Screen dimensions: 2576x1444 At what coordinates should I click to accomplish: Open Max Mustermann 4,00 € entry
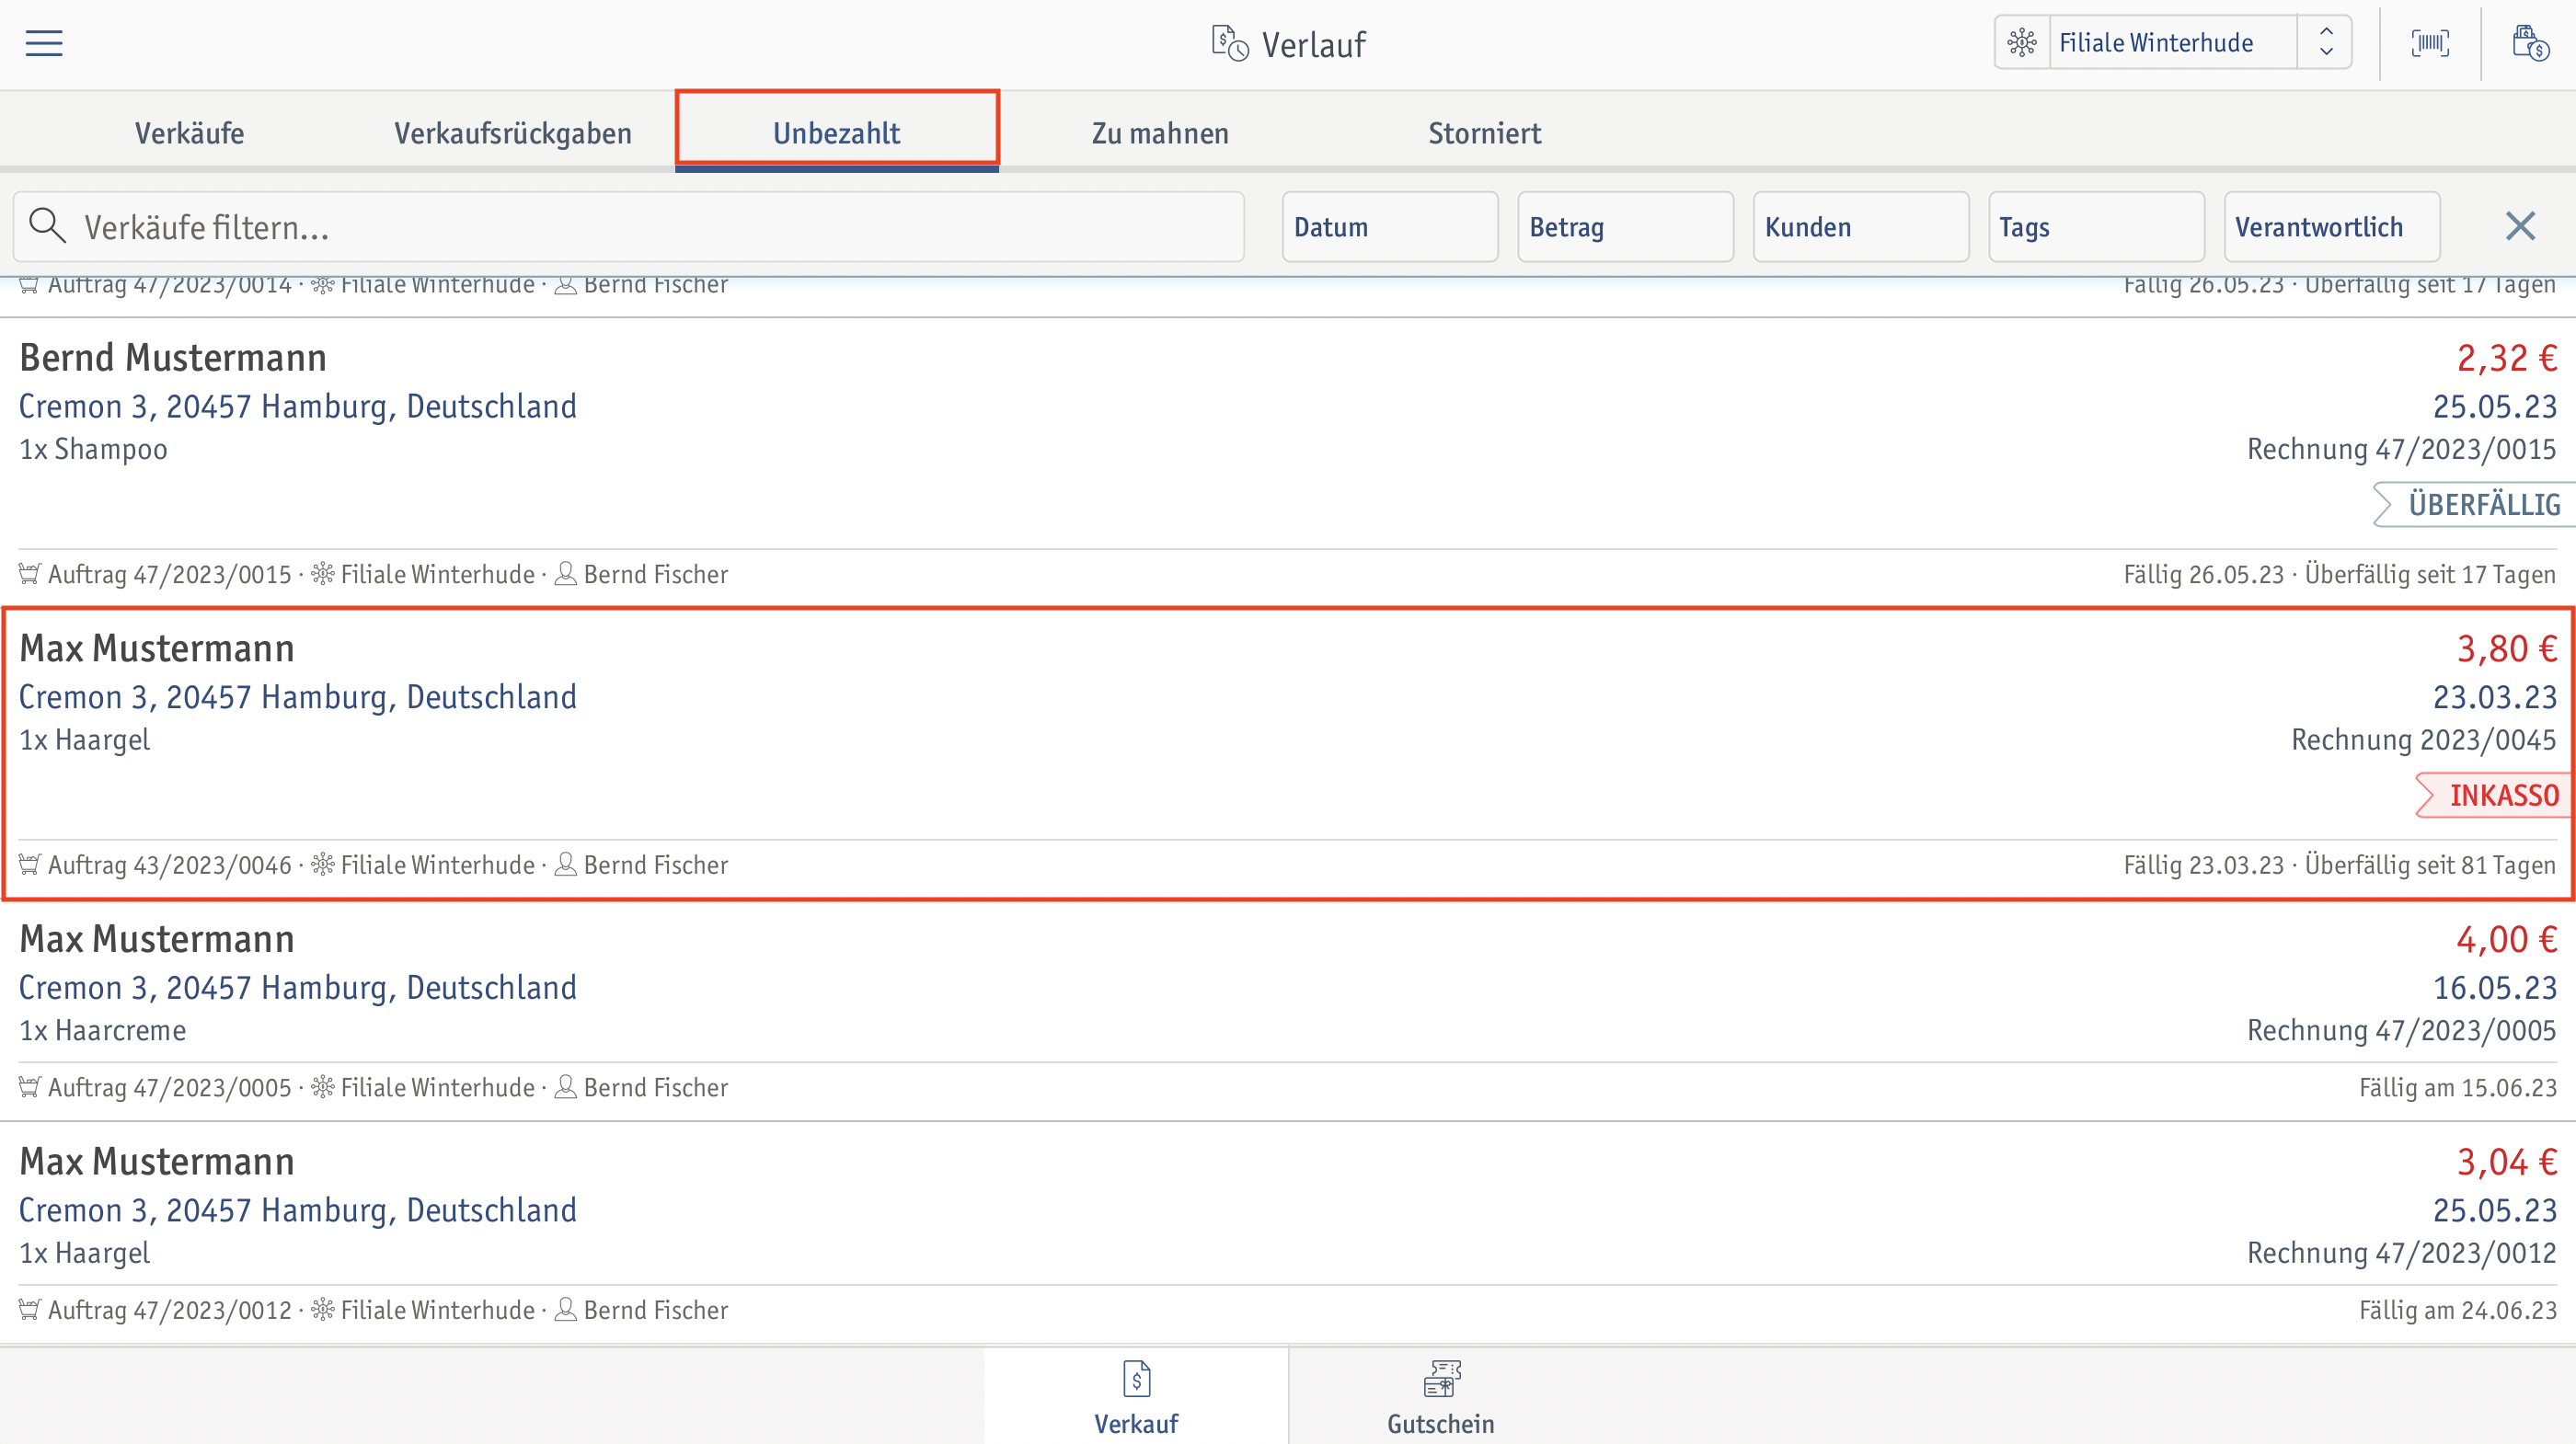[1288, 1010]
